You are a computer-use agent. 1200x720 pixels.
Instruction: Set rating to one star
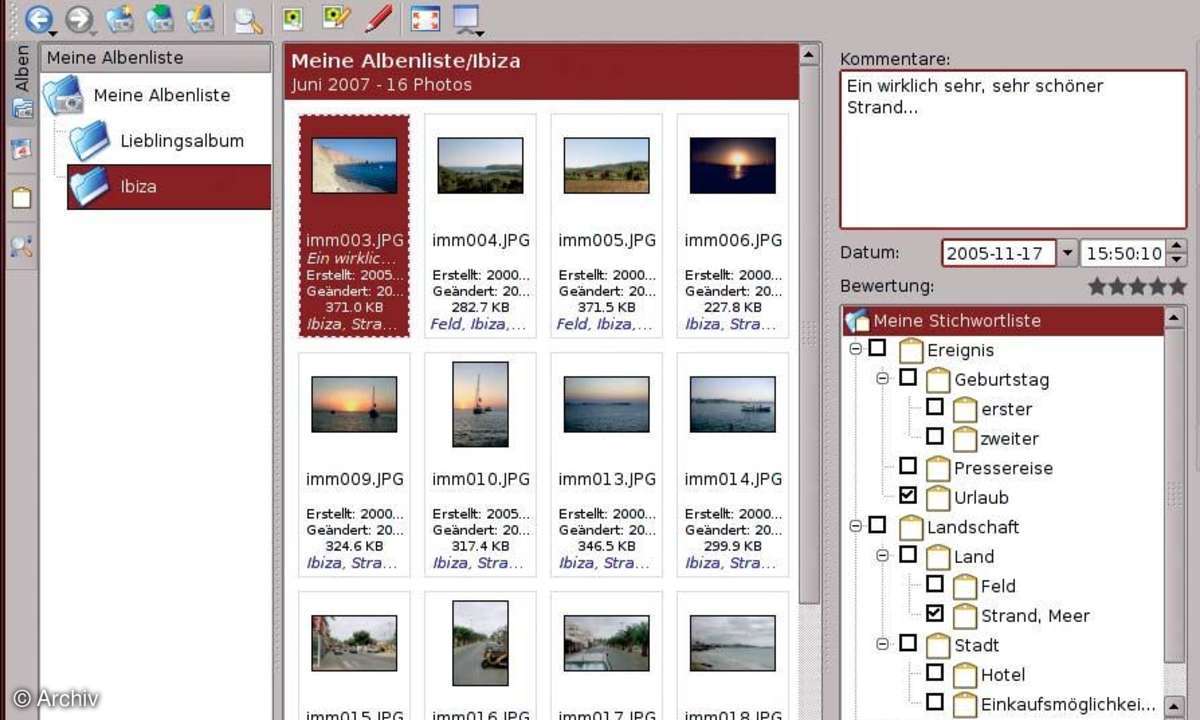[x=1097, y=287]
